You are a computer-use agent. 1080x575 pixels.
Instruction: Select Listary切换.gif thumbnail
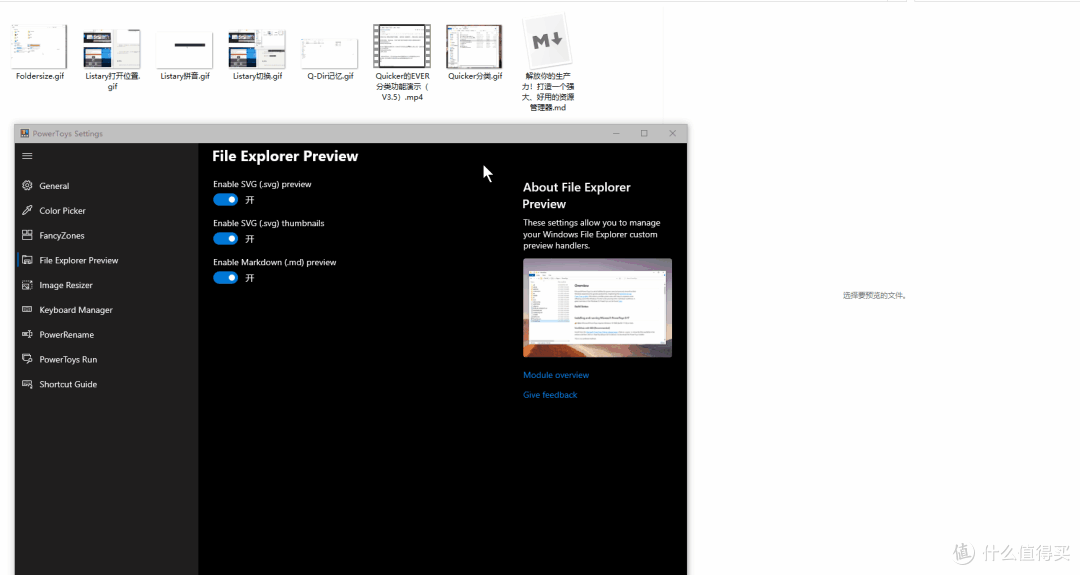pos(257,49)
